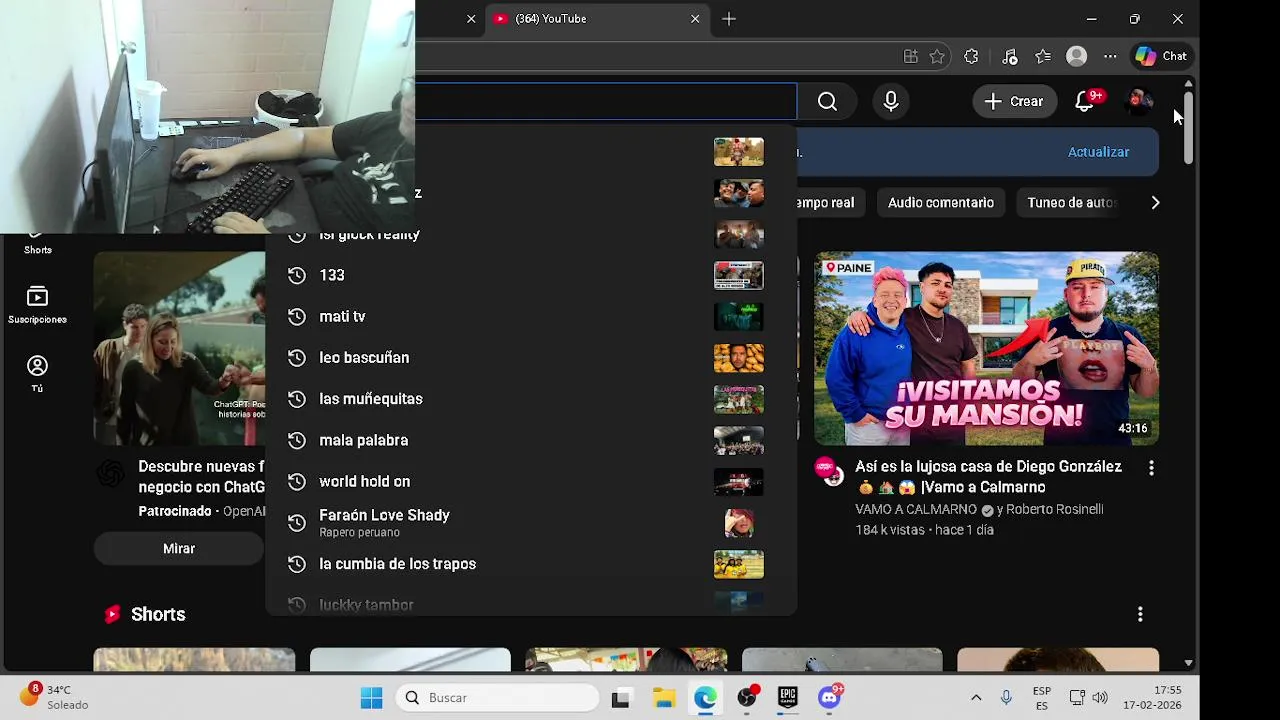Choose 'la cumbia de los trapos' suggestion
The height and width of the screenshot is (720, 1280).
click(531, 564)
